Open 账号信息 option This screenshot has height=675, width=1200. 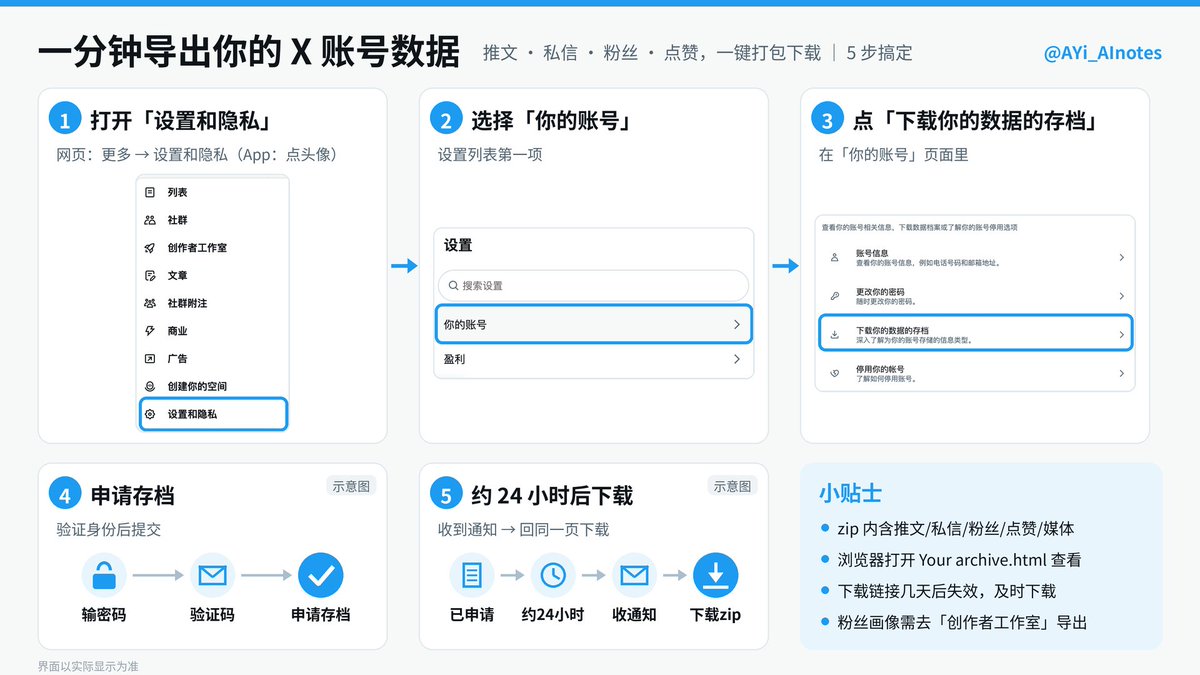coord(975,257)
